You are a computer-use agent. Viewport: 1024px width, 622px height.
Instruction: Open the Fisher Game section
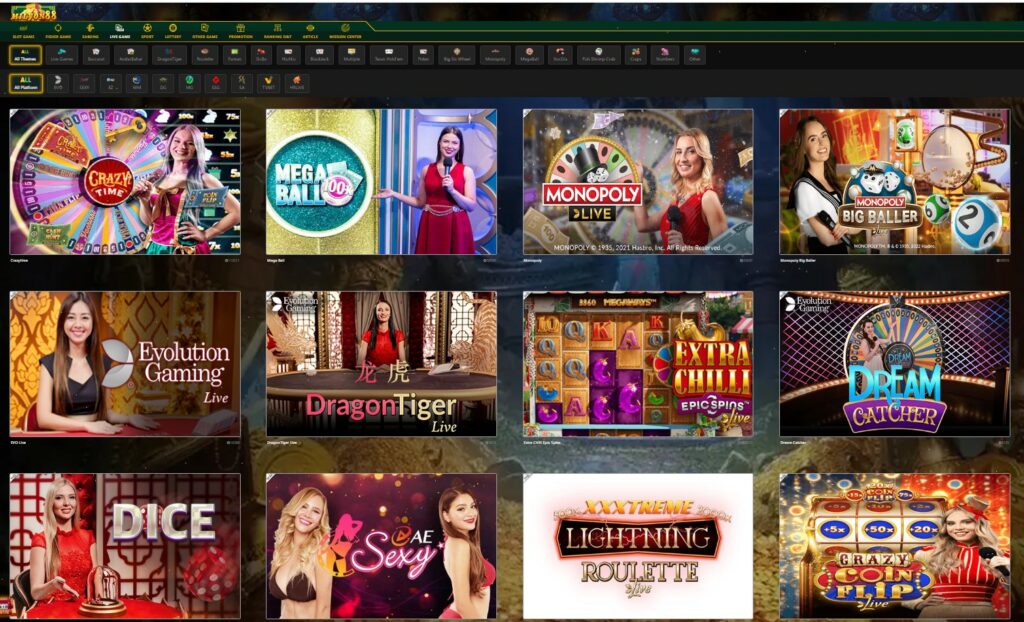[x=58, y=31]
